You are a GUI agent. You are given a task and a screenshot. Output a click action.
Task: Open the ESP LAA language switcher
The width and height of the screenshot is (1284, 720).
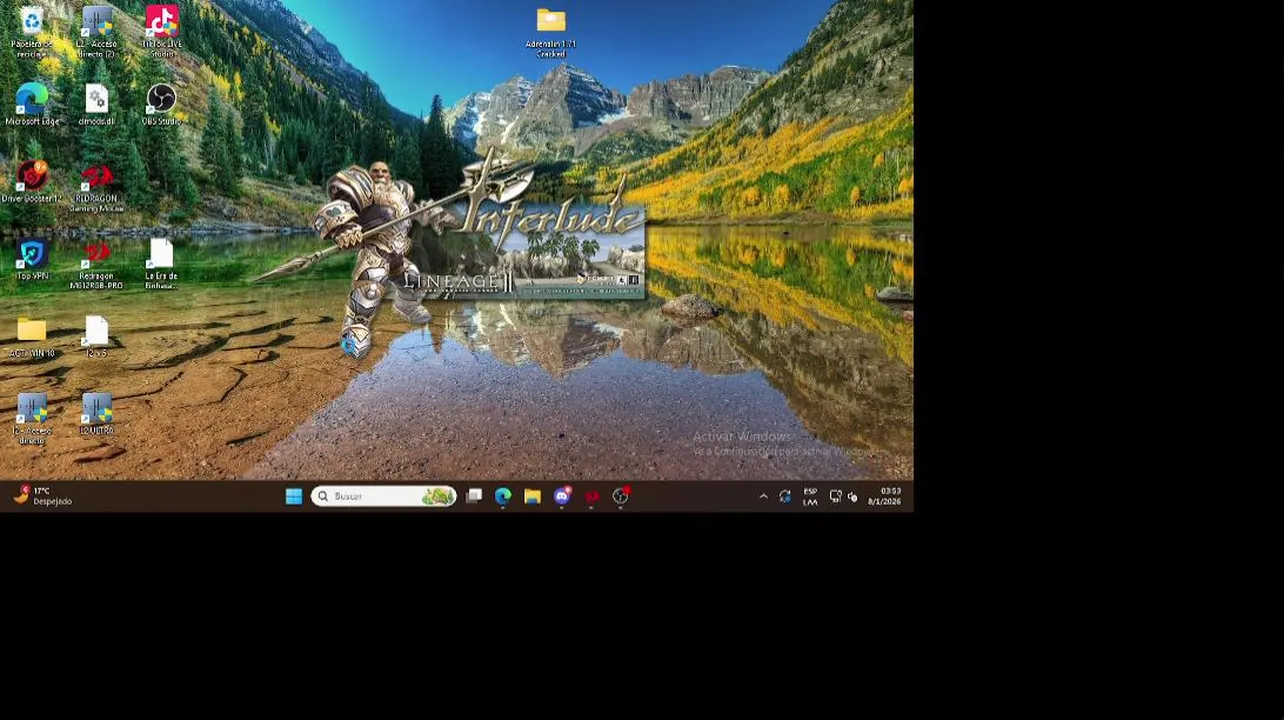coord(810,496)
